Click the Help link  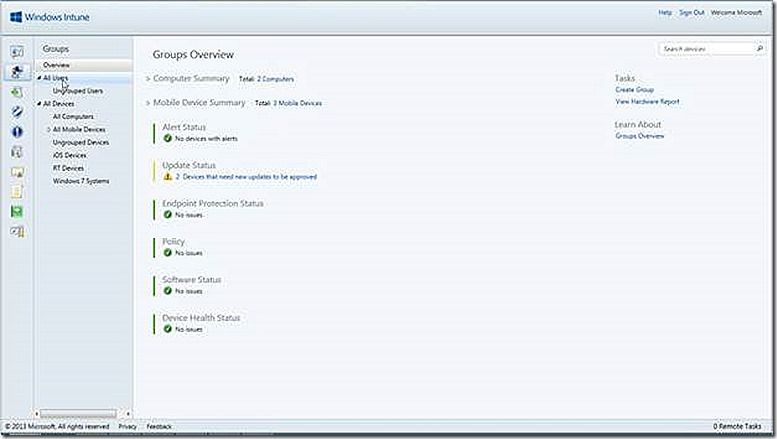pos(665,12)
